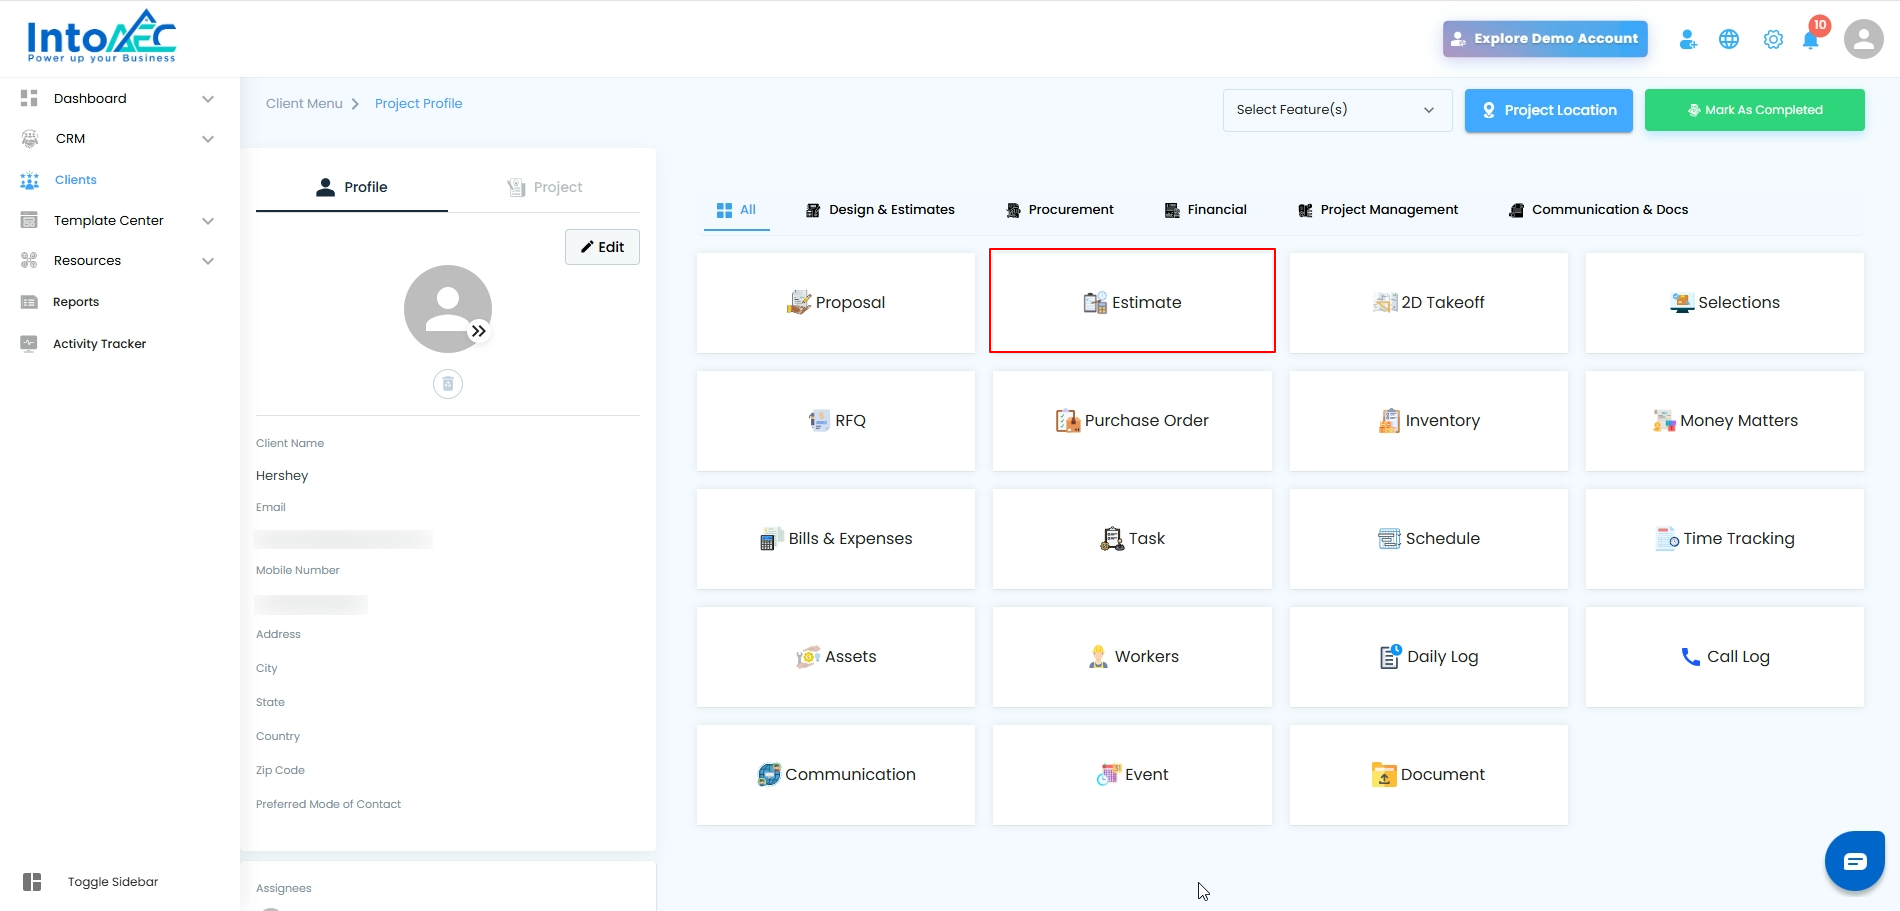Viewport: 1900px width, 911px height.
Task: Select the All features tab
Action: (737, 210)
